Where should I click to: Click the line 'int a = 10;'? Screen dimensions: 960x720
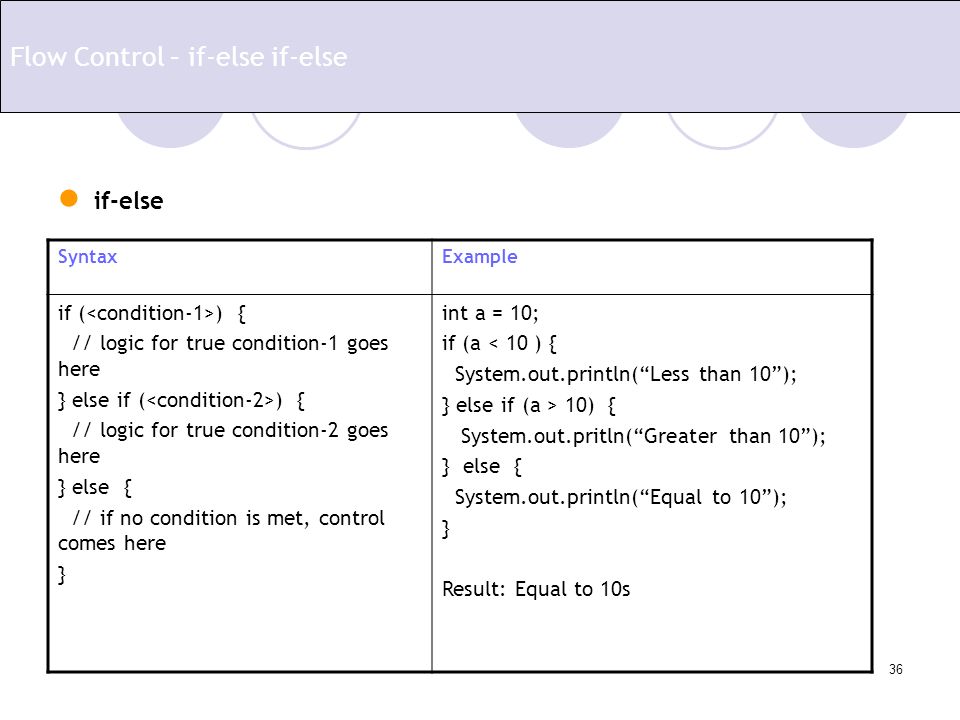point(490,313)
